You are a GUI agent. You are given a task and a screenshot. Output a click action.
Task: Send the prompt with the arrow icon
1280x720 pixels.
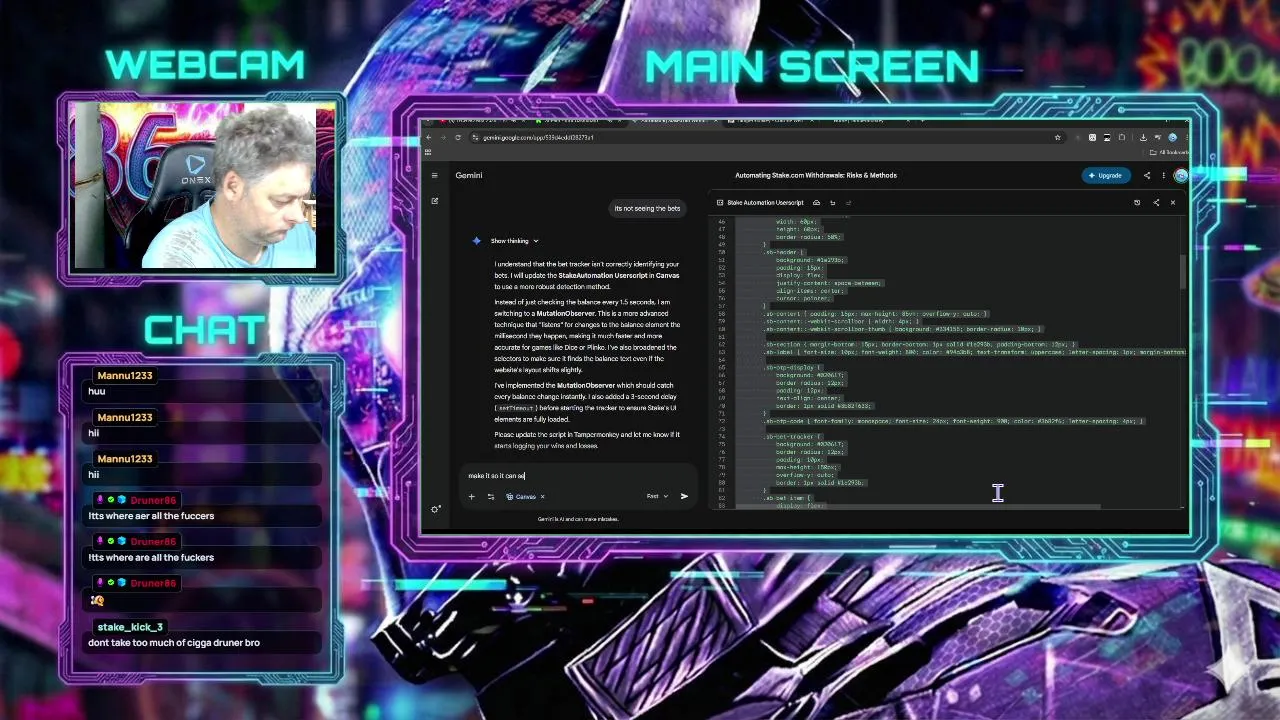point(684,496)
